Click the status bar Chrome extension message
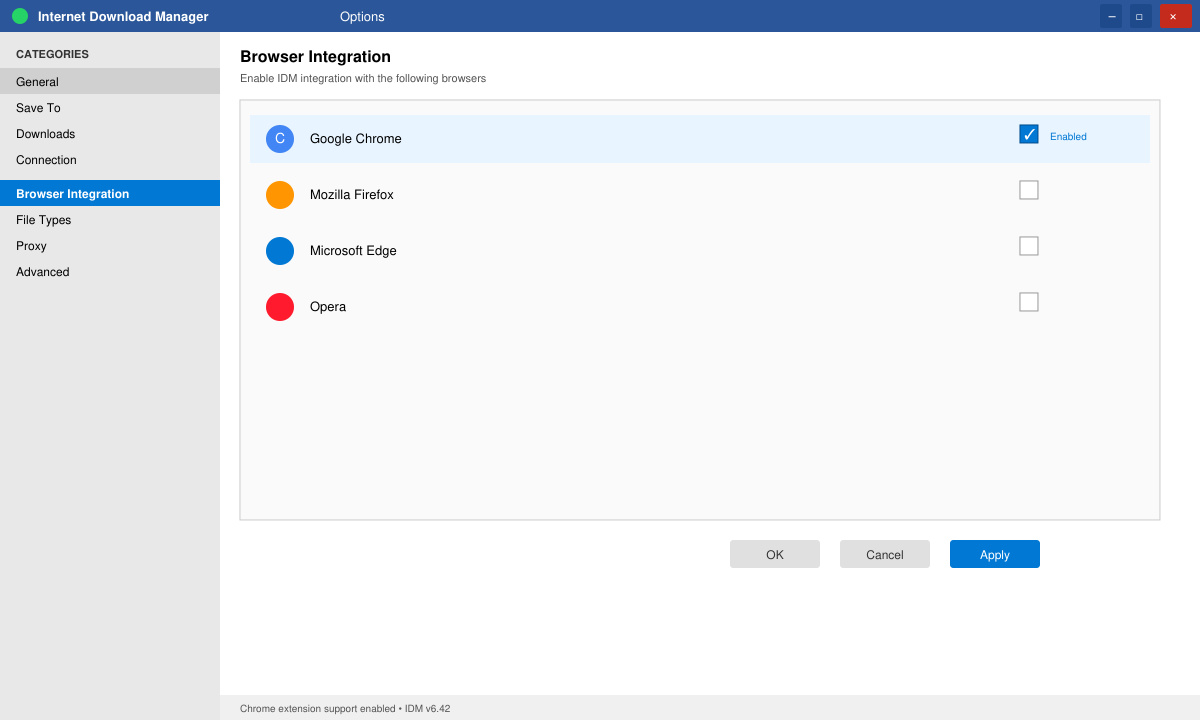The height and width of the screenshot is (720, 1200). 345,708
